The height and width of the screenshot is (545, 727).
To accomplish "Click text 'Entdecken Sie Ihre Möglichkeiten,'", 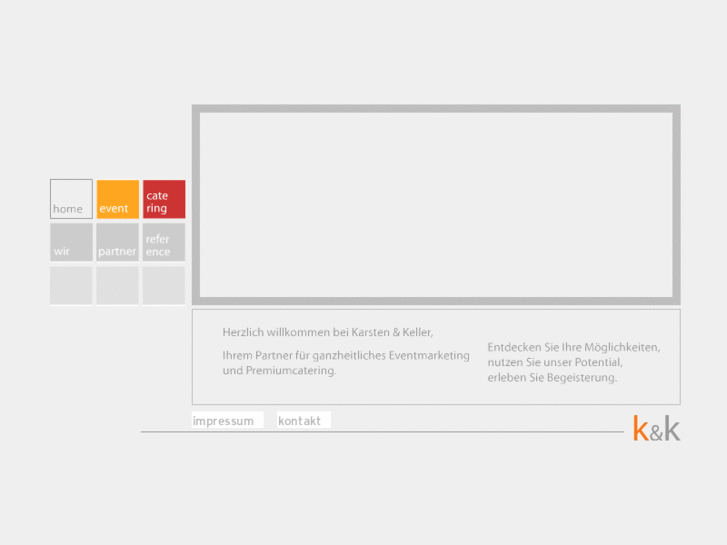I will pos(574,347).
